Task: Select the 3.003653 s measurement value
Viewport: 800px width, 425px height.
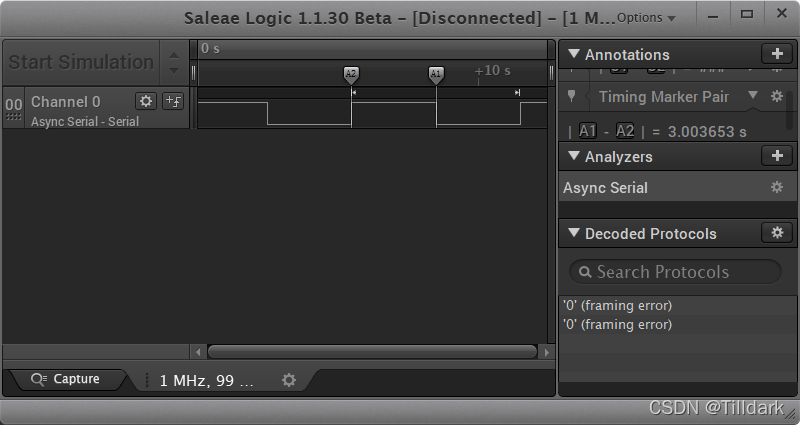Action: [707, 132]
